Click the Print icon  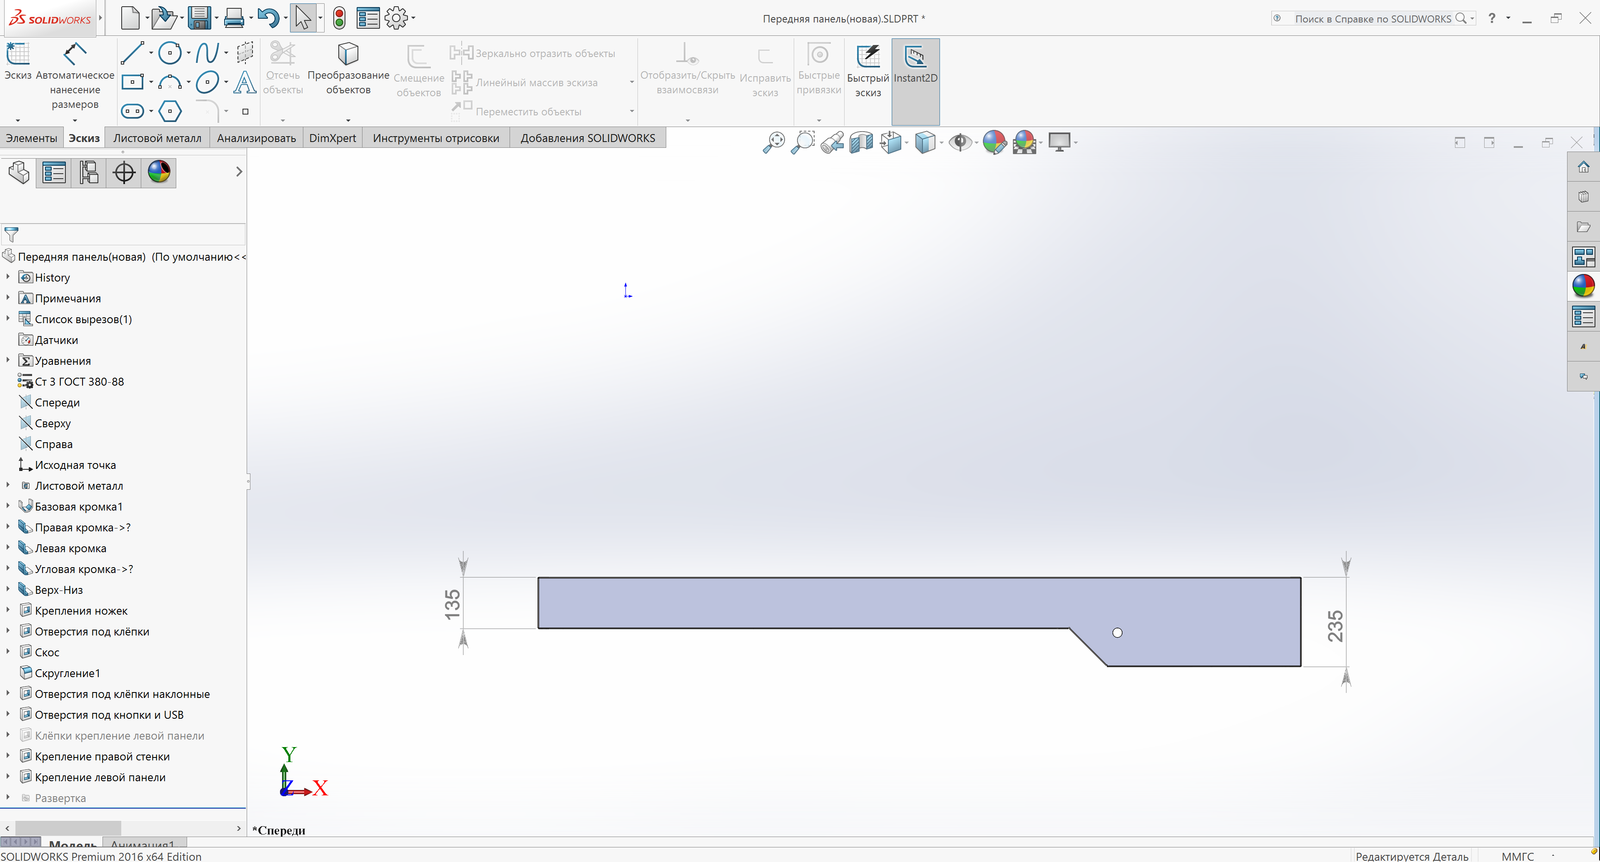233,17
